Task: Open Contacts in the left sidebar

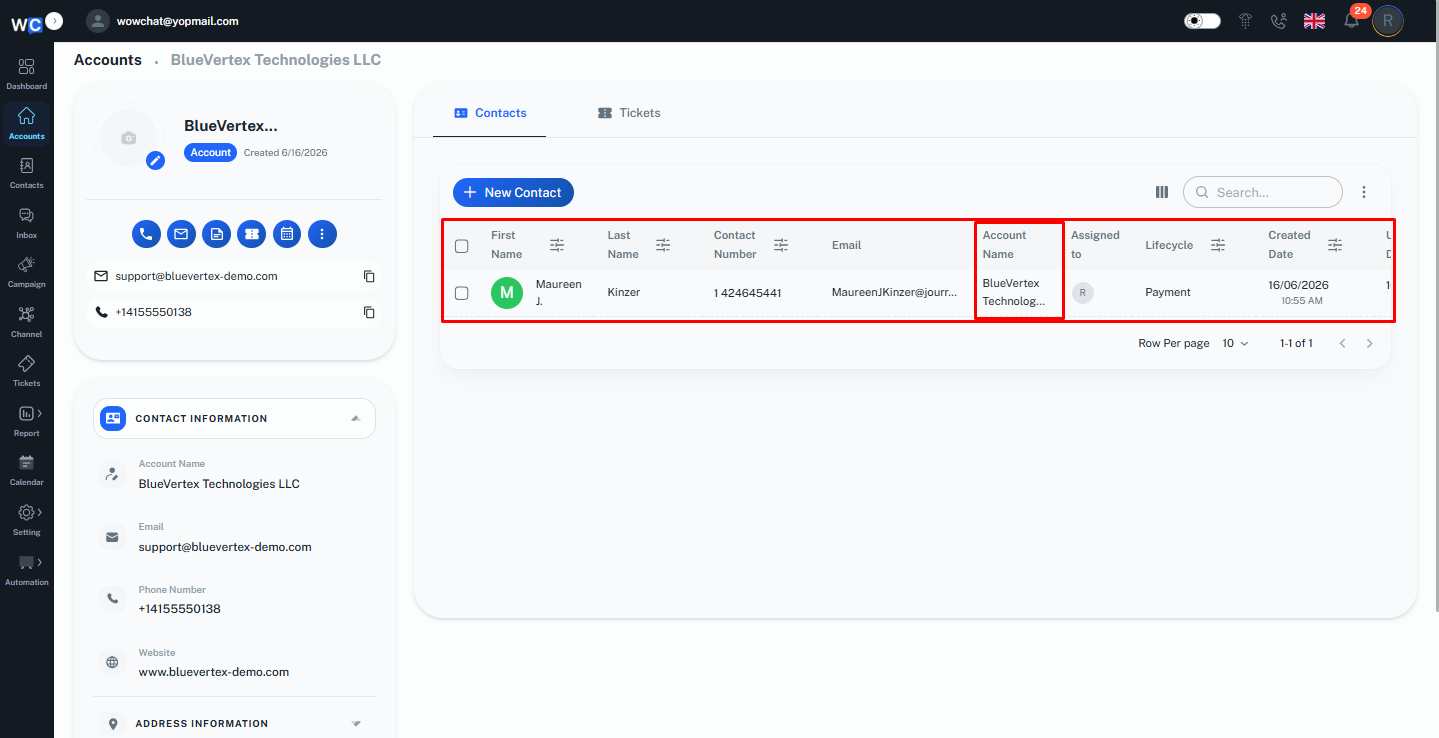Action: pyautogui.click(x=26, y=172)
